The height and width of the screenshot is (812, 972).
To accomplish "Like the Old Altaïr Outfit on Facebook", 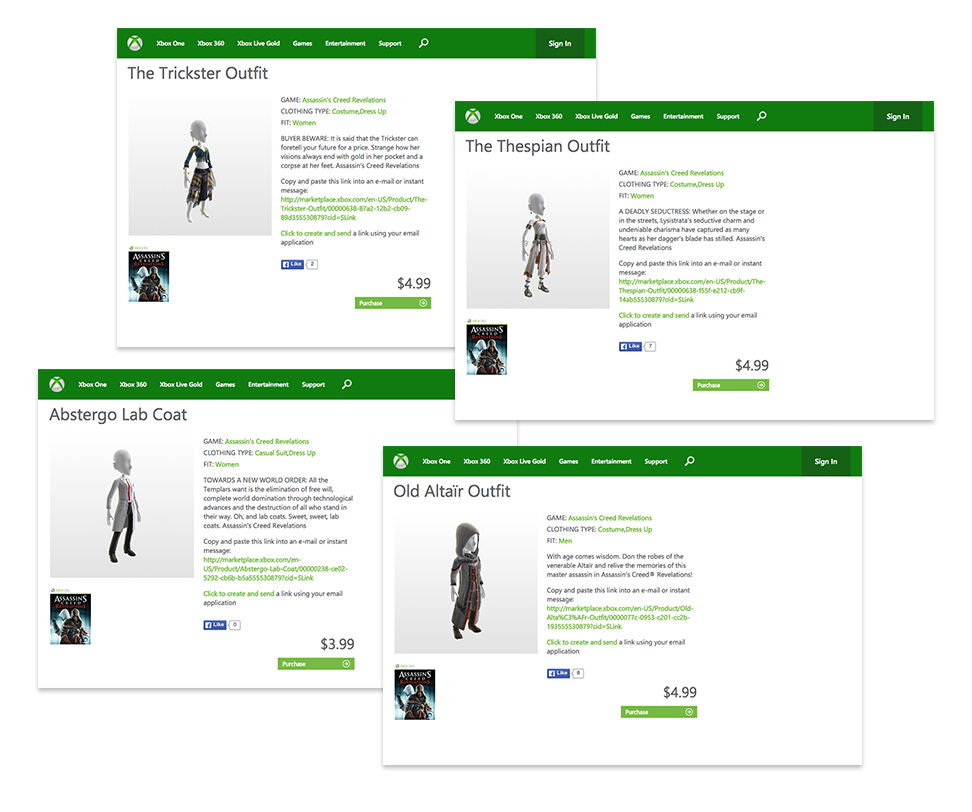I will pos(558,673).
